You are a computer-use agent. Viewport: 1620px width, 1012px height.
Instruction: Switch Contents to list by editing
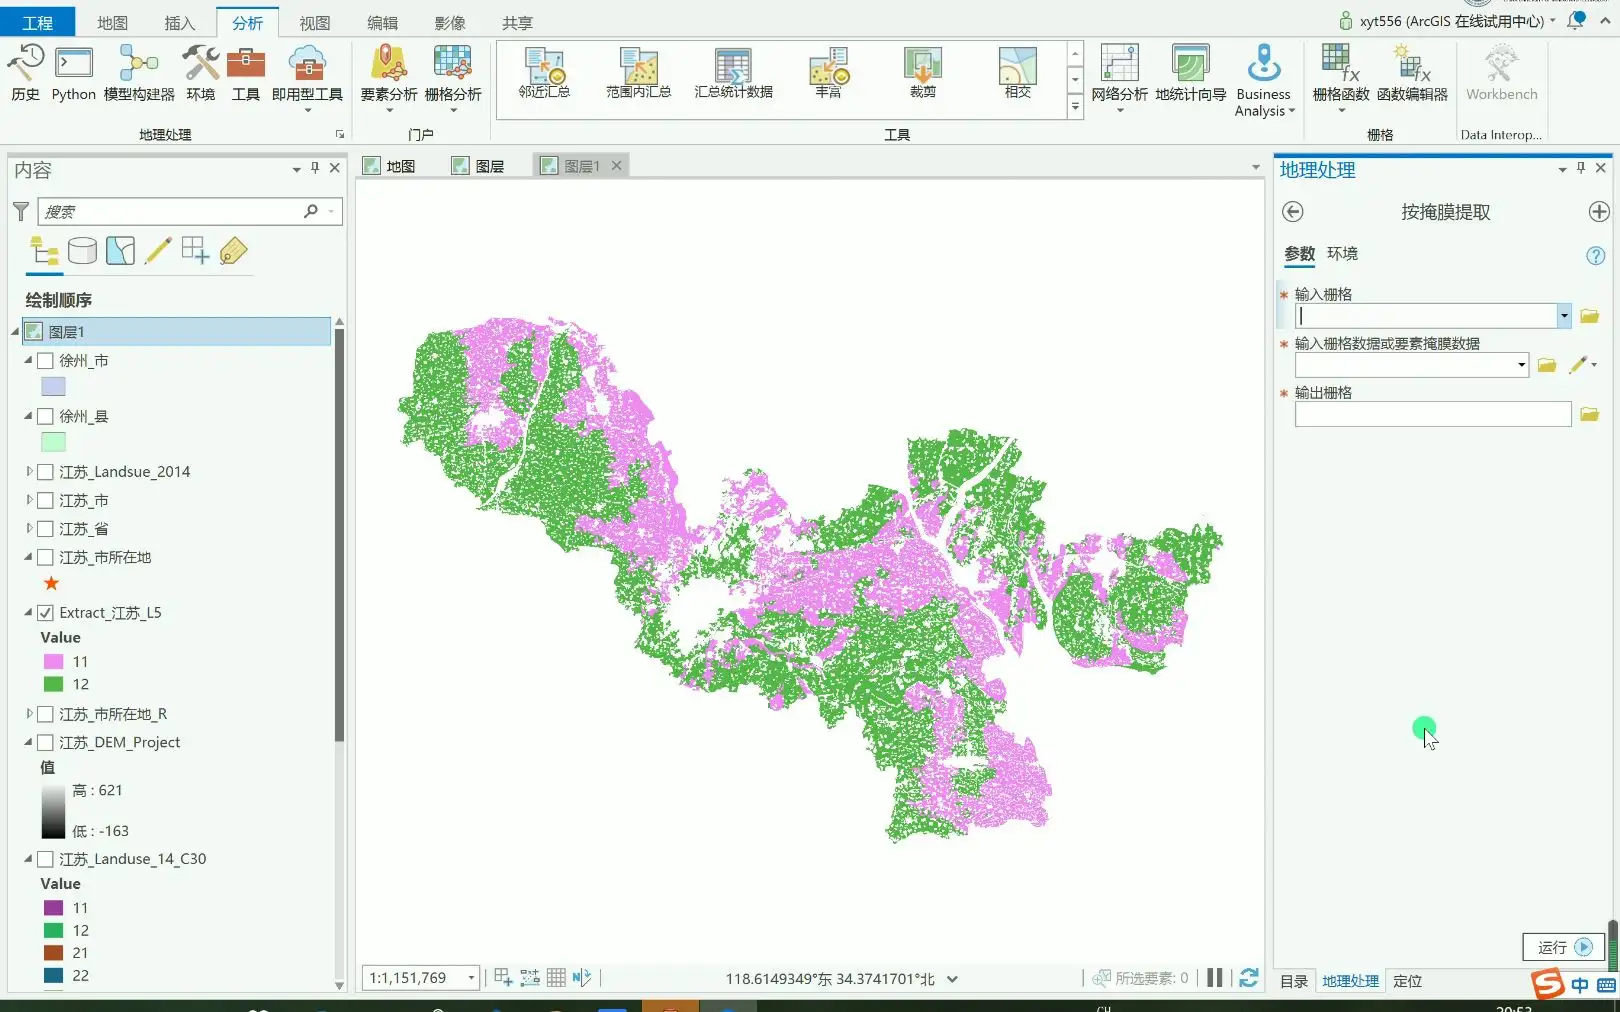158,251
